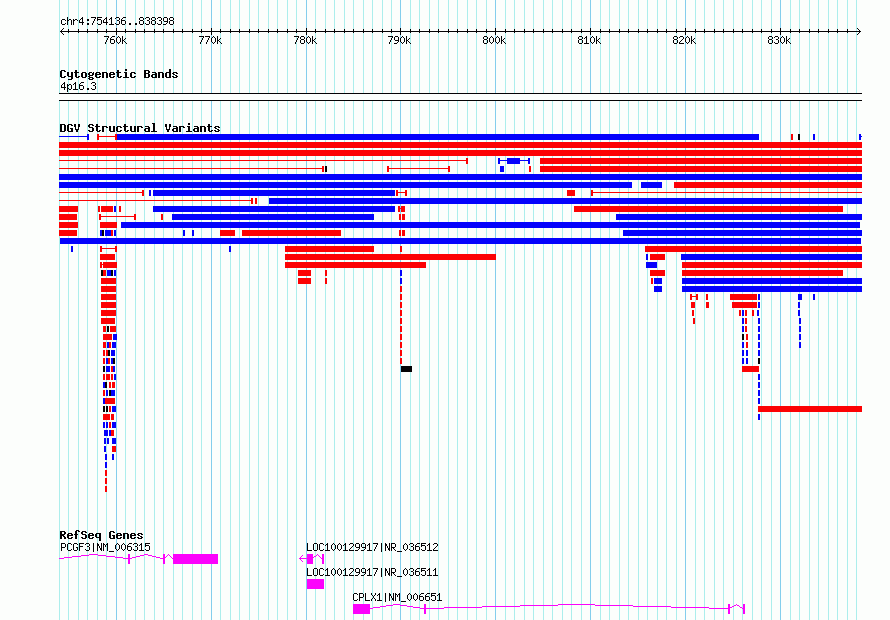The height and width of the screenshot is (620, 890).
Task: Click the 790k ruler tick label
Action: [x=399, y=40]
